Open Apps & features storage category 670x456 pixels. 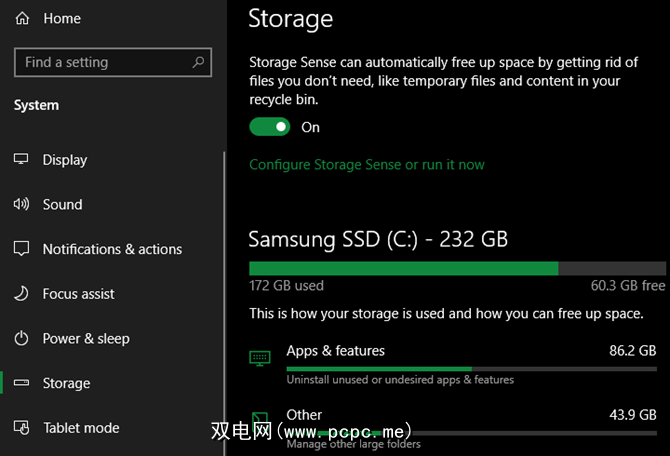pyautogui.click(x=335, y=351)
